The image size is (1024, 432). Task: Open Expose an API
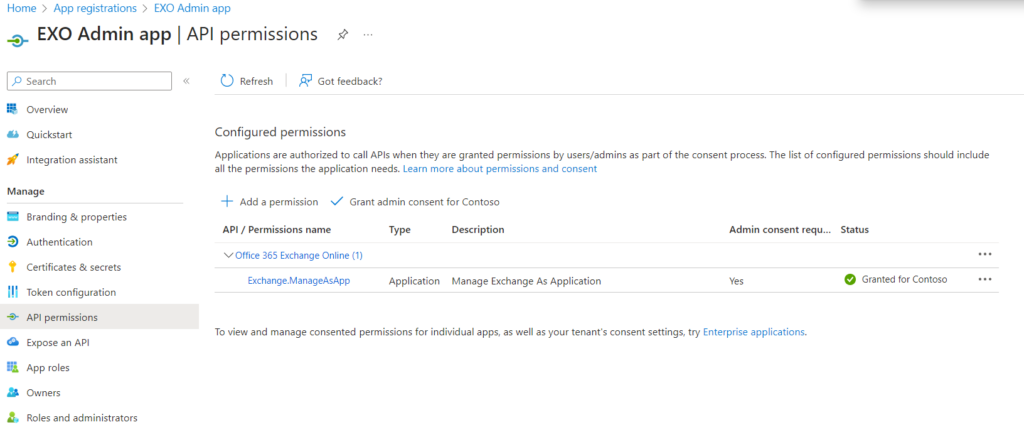coord(58,343)
